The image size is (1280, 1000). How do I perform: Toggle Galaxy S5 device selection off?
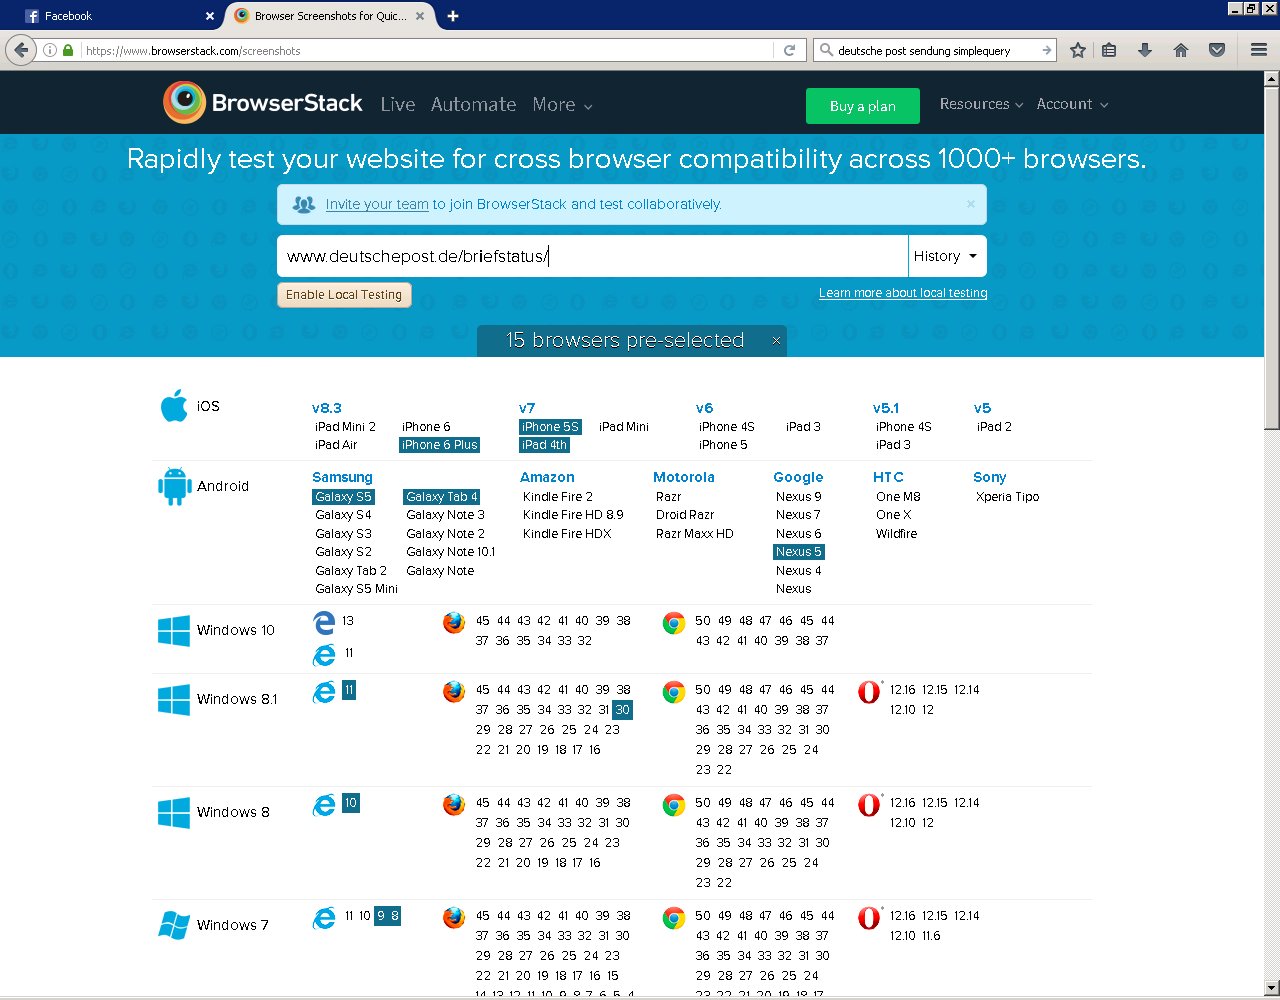(x=343, y=497)
